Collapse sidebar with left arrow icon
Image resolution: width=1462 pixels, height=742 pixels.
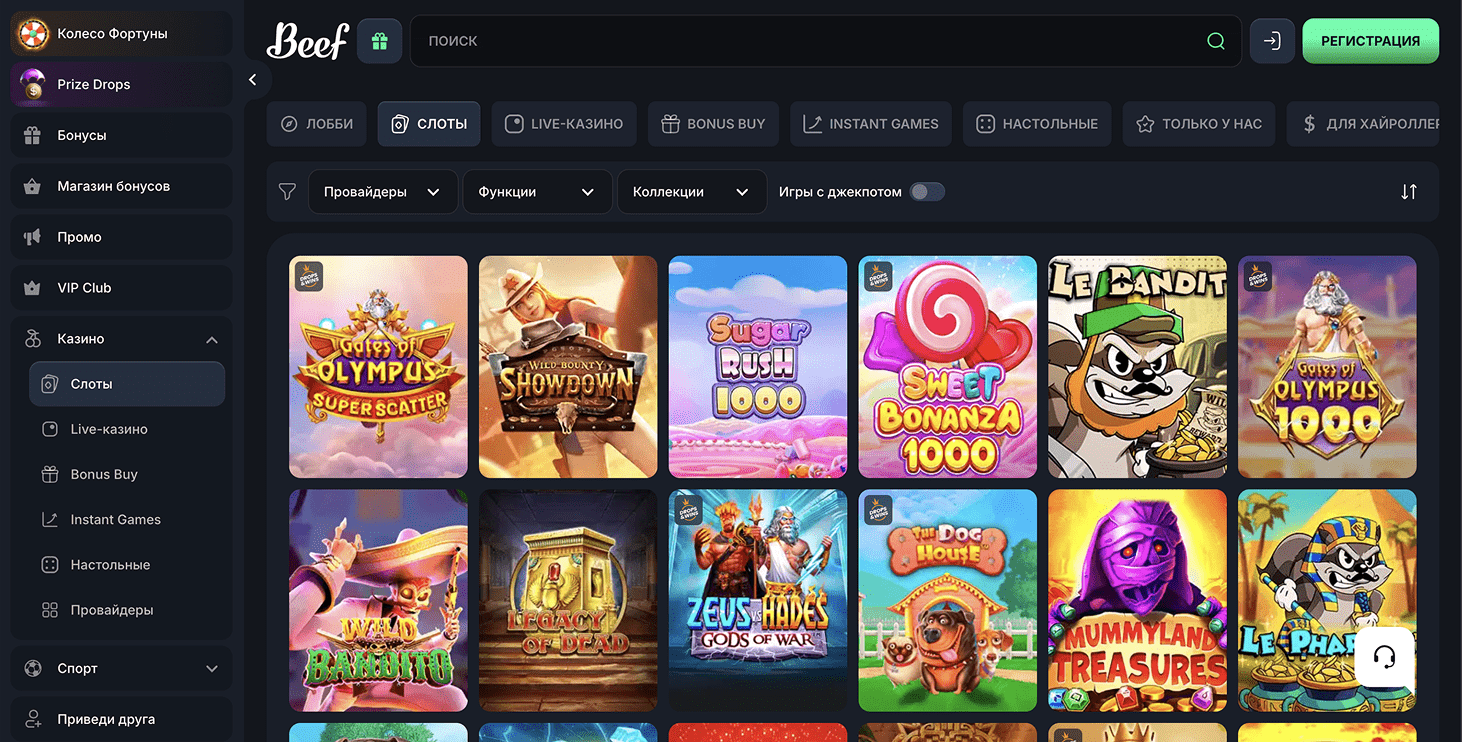[253, 79]
